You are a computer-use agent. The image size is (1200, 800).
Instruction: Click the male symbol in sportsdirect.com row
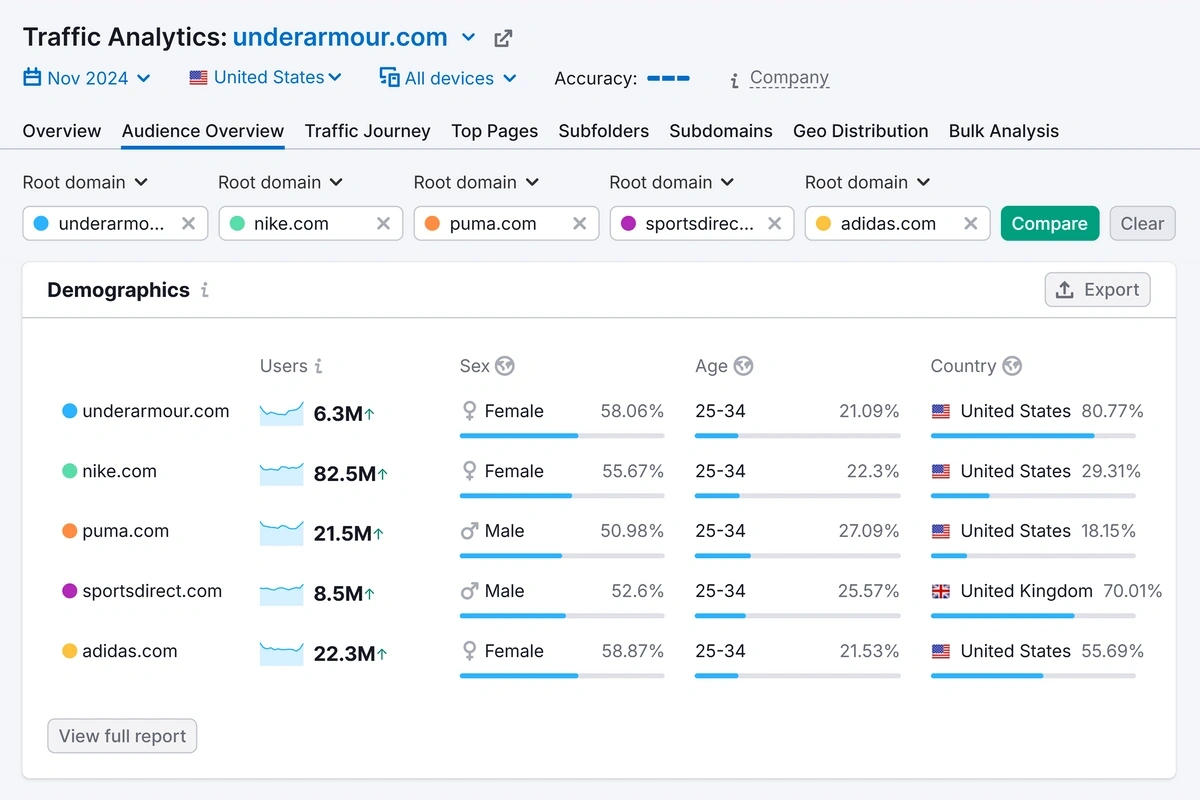(469, 591)
